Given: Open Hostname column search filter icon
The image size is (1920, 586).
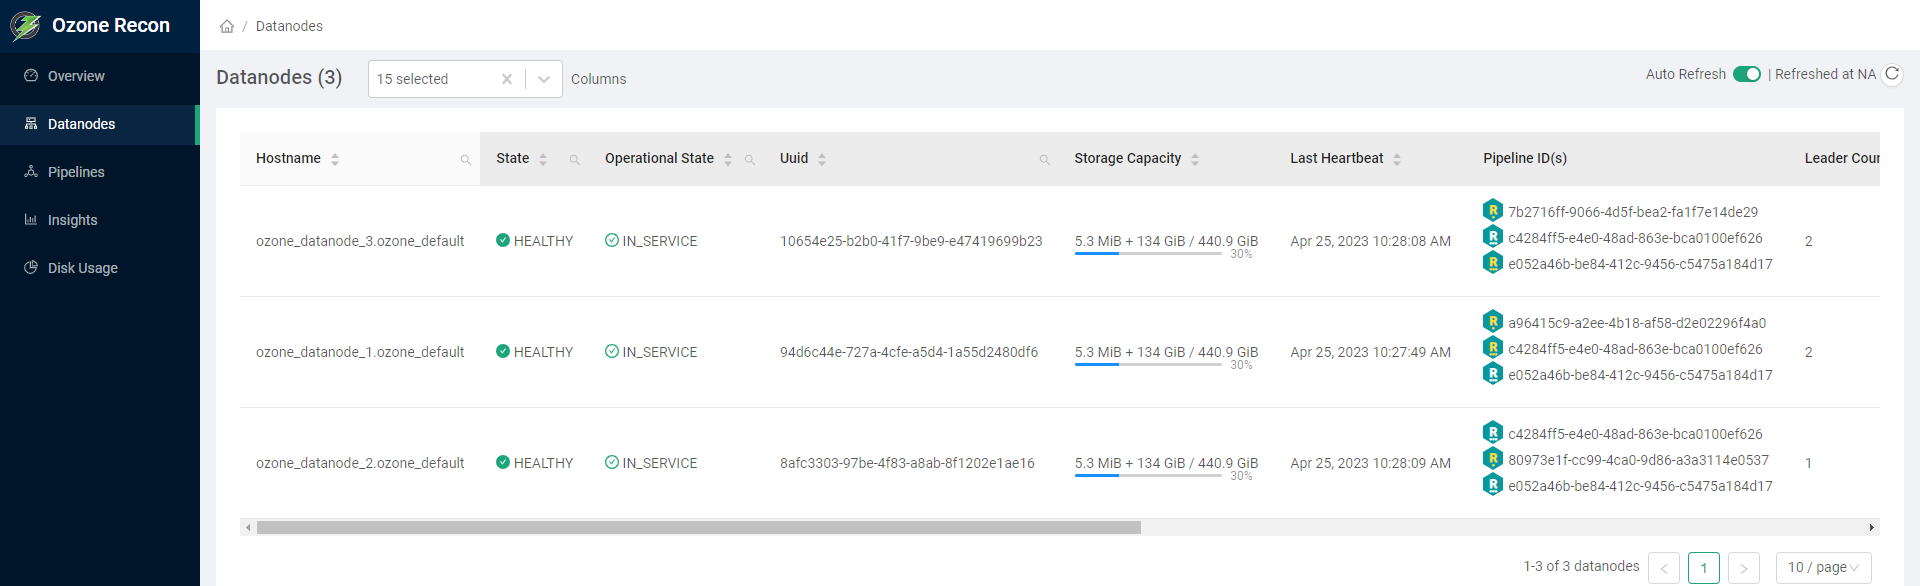Looking at the screenshot, I should point(465,160).
